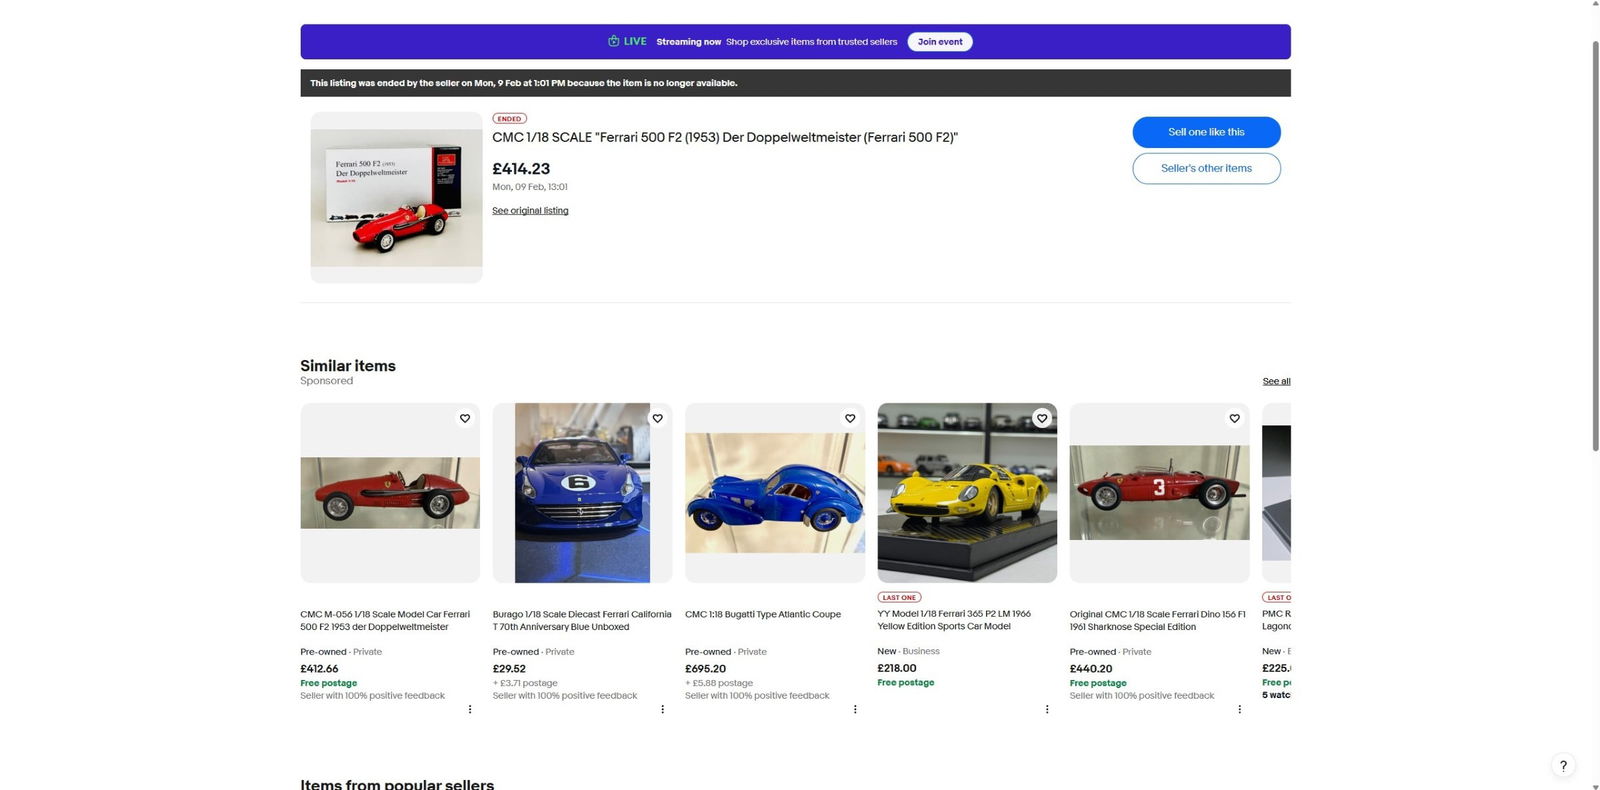
Task: Click heart icon on Ferrari Dino 156 F1
Action: coord(1234,418)
